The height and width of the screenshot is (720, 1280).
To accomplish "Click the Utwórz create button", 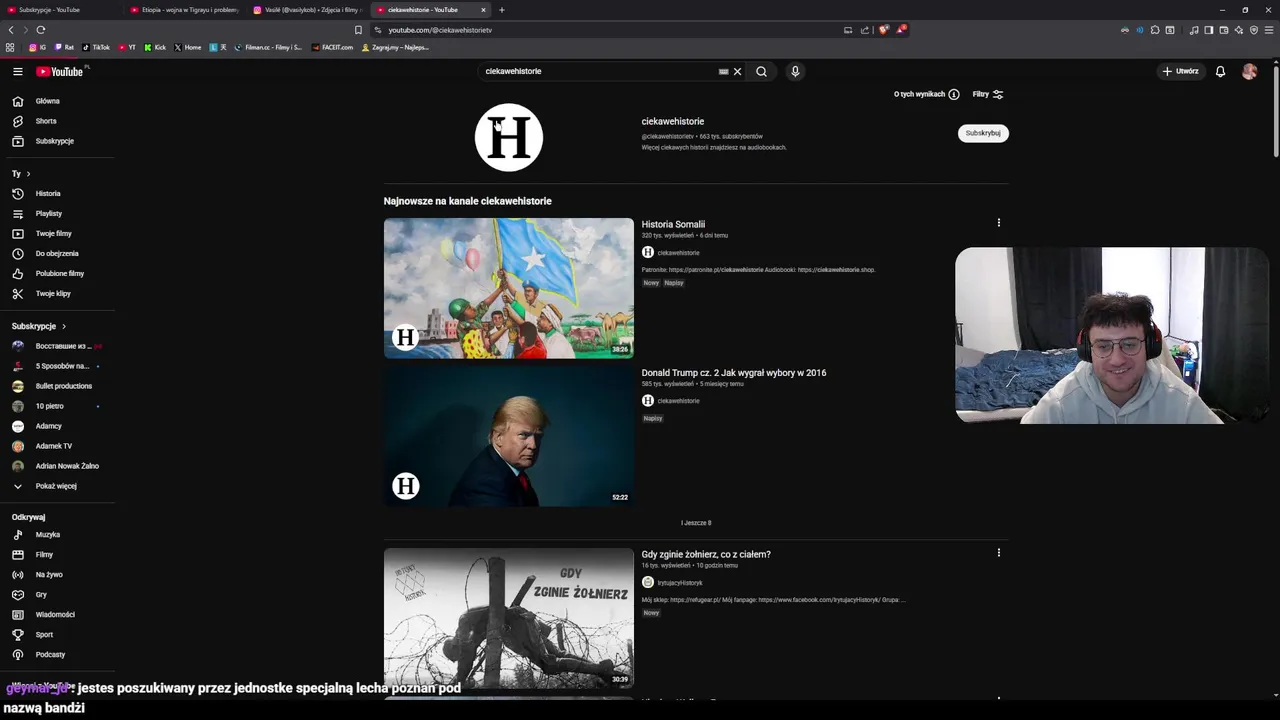I will point(1180,71).
